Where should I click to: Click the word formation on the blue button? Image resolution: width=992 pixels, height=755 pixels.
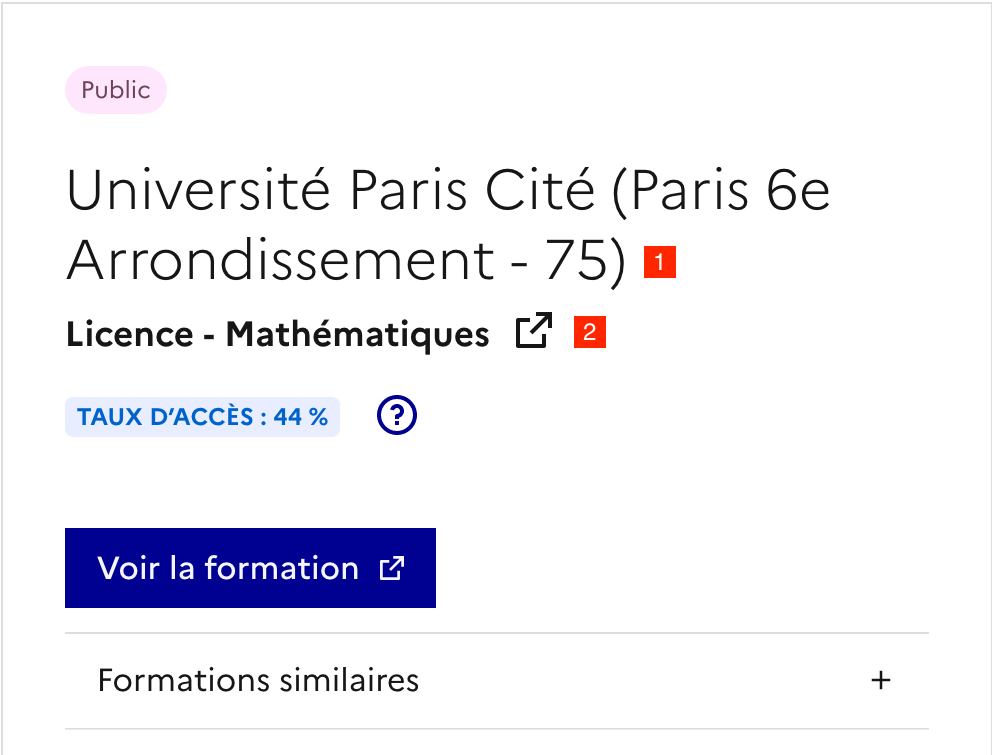pos(281,568)
